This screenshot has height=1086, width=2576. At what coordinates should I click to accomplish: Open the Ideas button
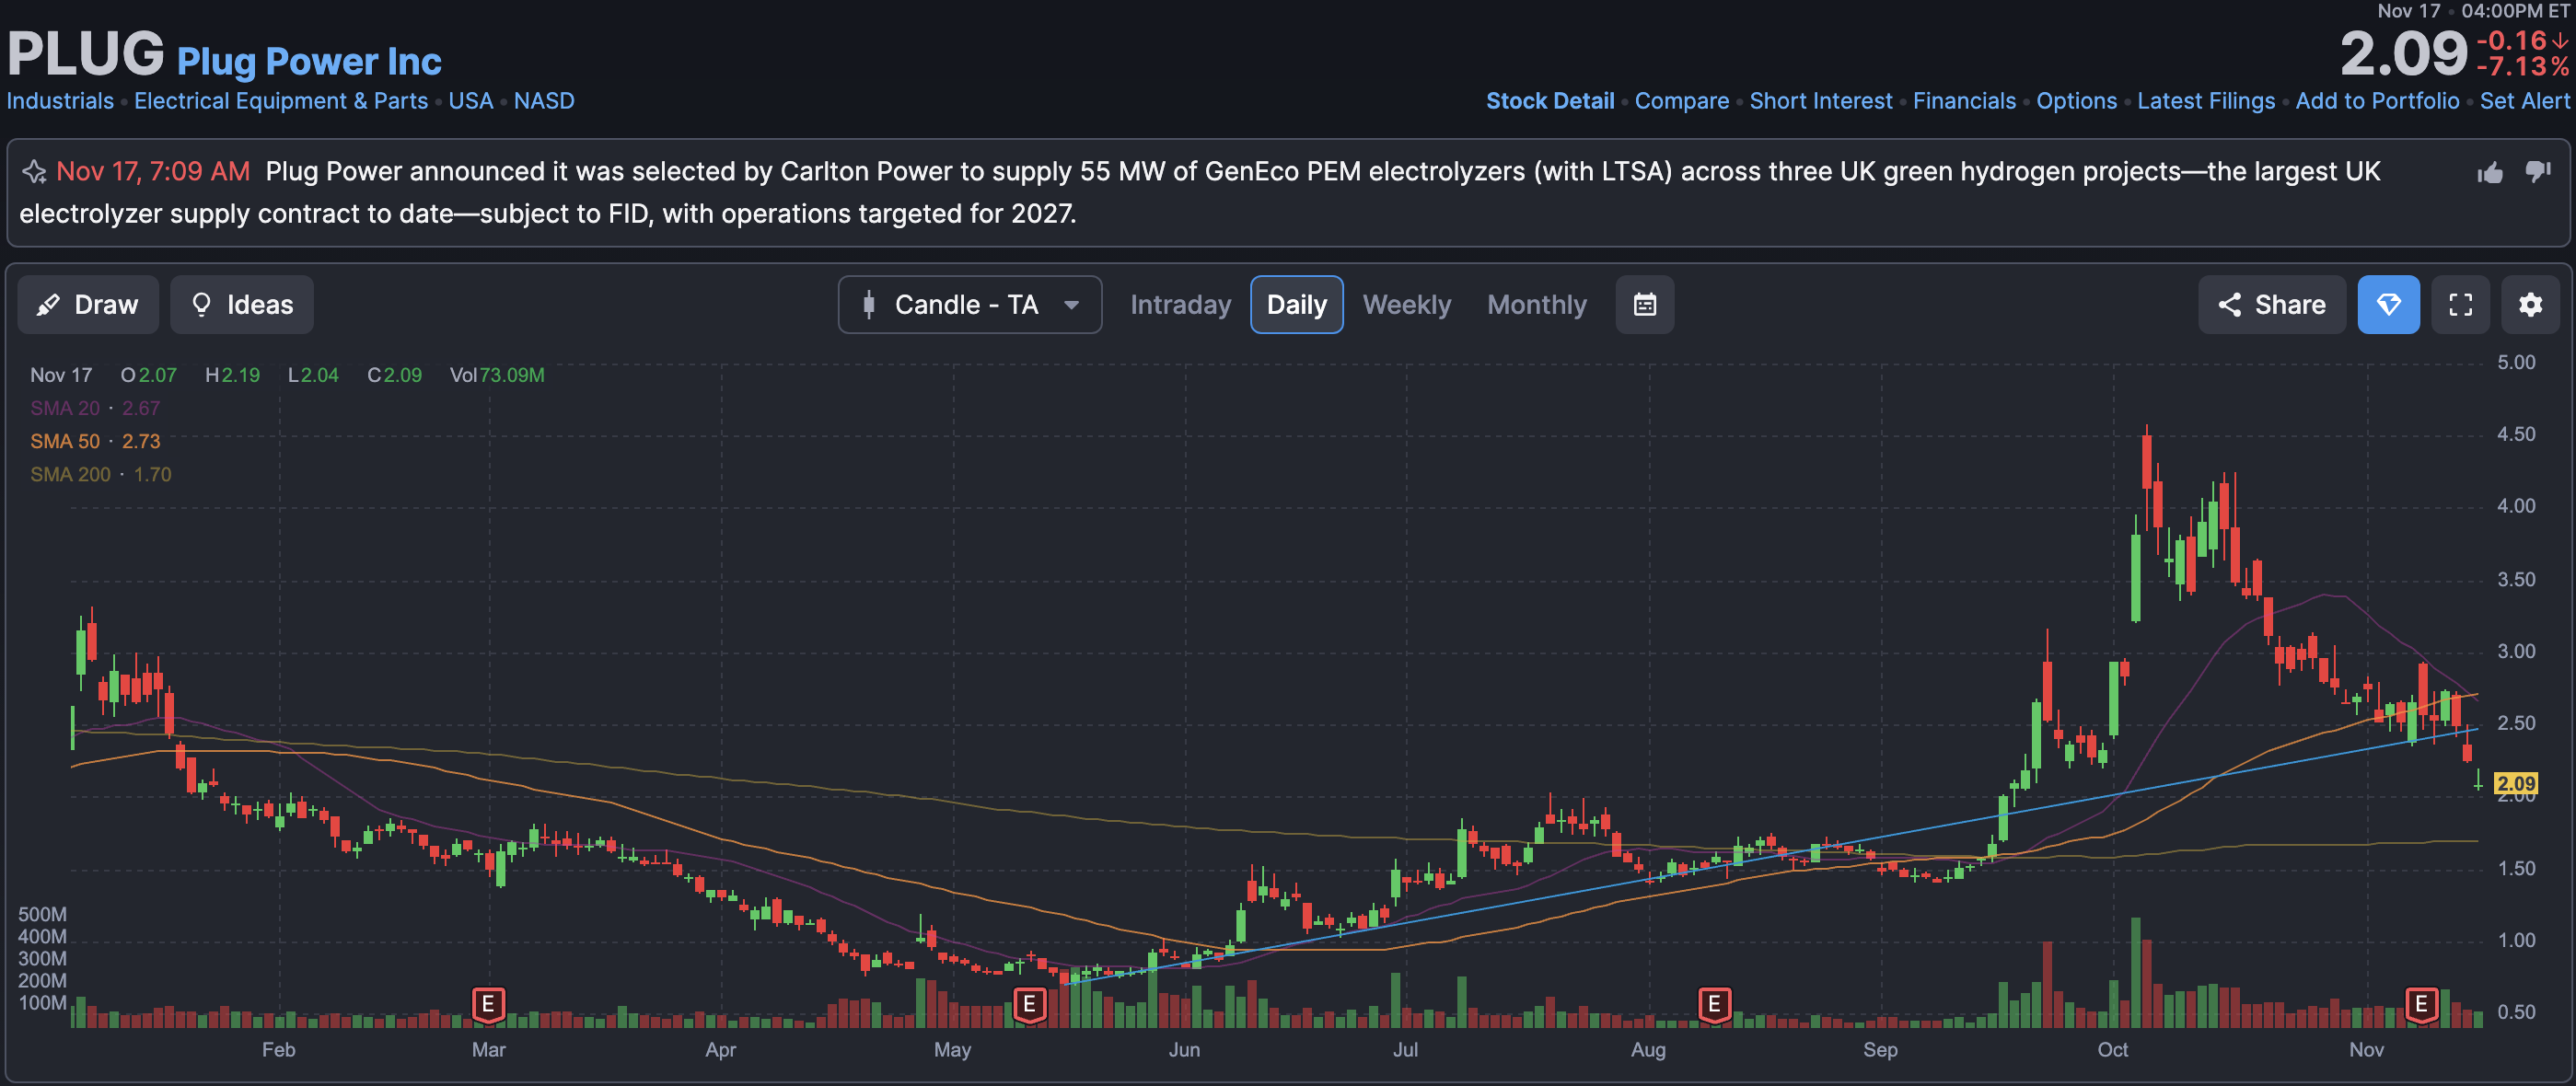(x=242, y=305)
